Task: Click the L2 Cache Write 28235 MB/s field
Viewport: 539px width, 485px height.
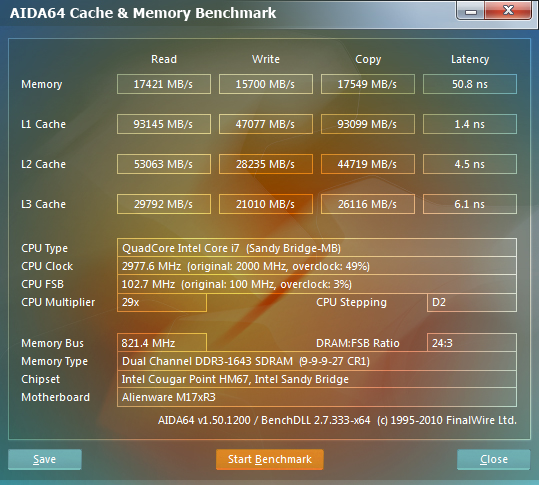Action: pyautogui.click(x=266, y=164)
